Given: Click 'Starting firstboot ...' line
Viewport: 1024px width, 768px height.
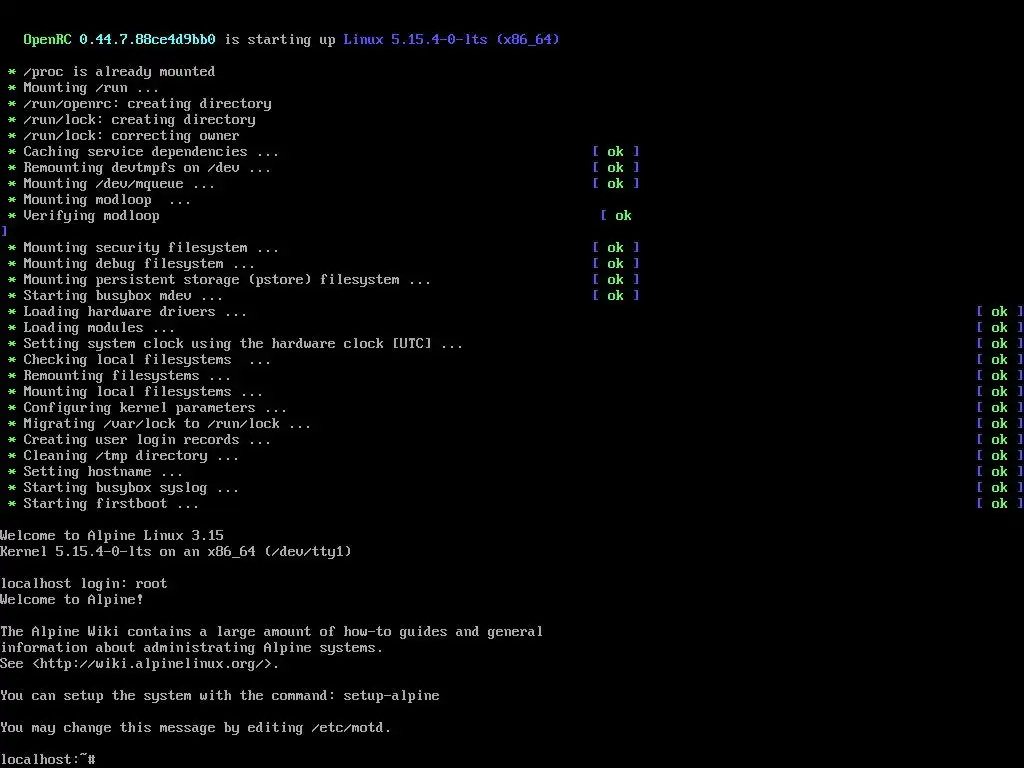Looking at the screenshot, I should [x=111, y=504].
